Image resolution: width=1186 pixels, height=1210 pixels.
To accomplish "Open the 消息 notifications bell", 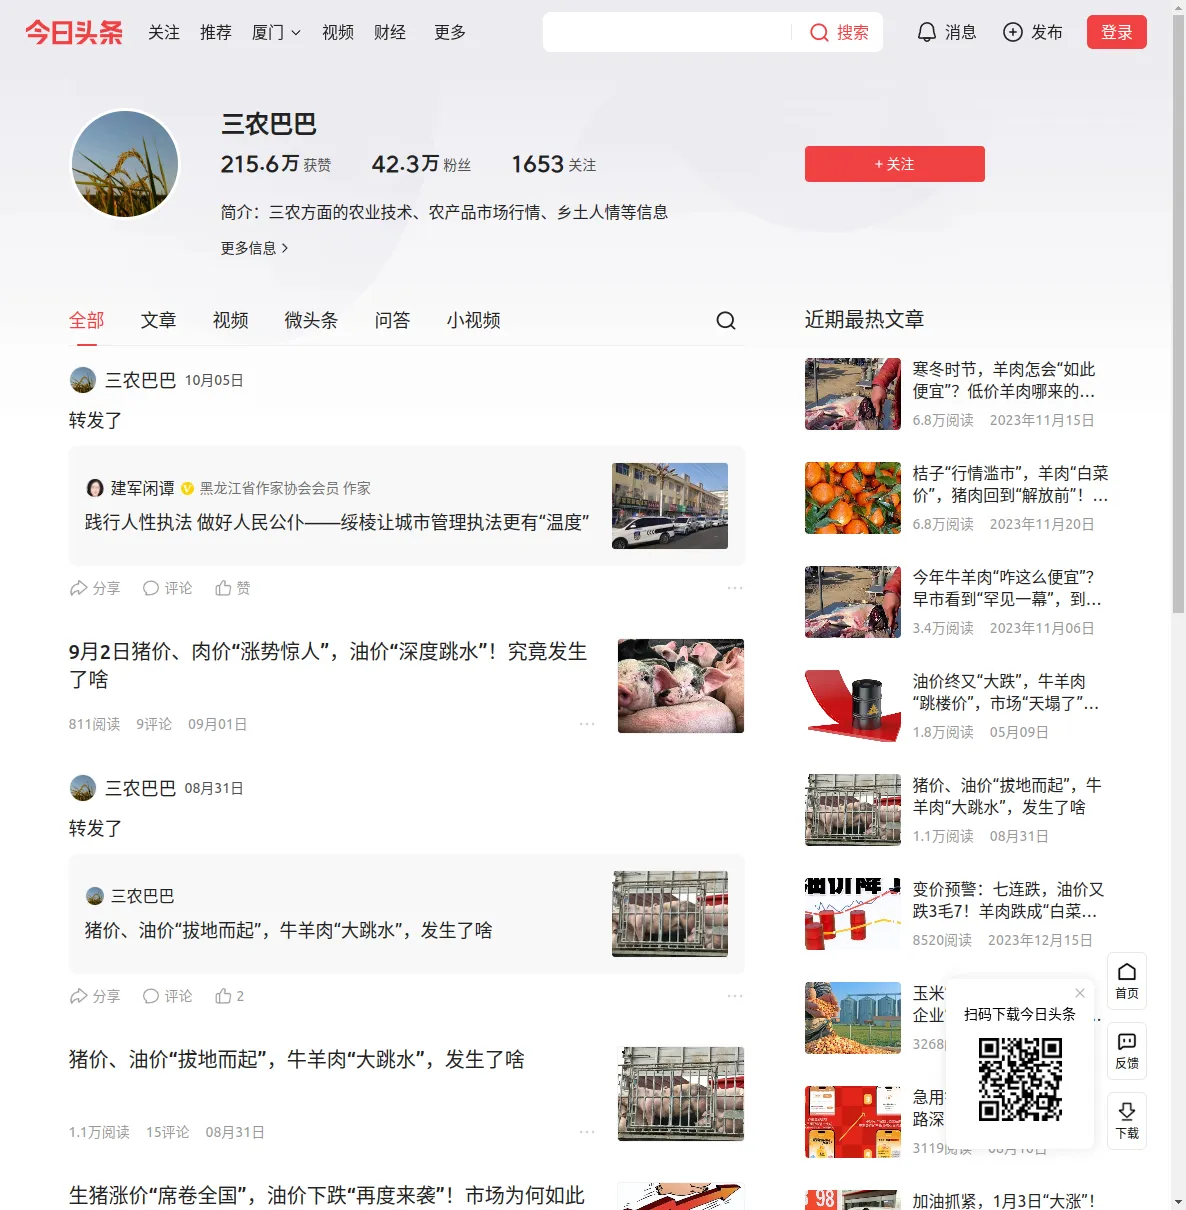I will [927, 32].
